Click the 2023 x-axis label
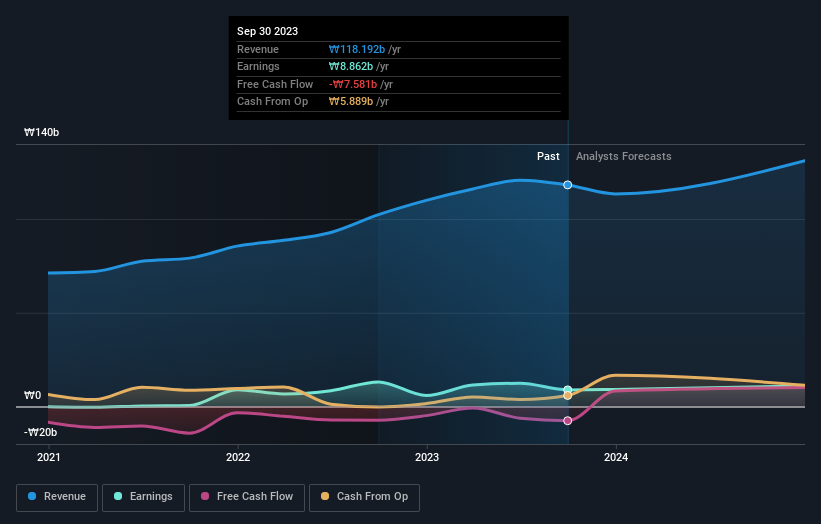 [427, 458]
